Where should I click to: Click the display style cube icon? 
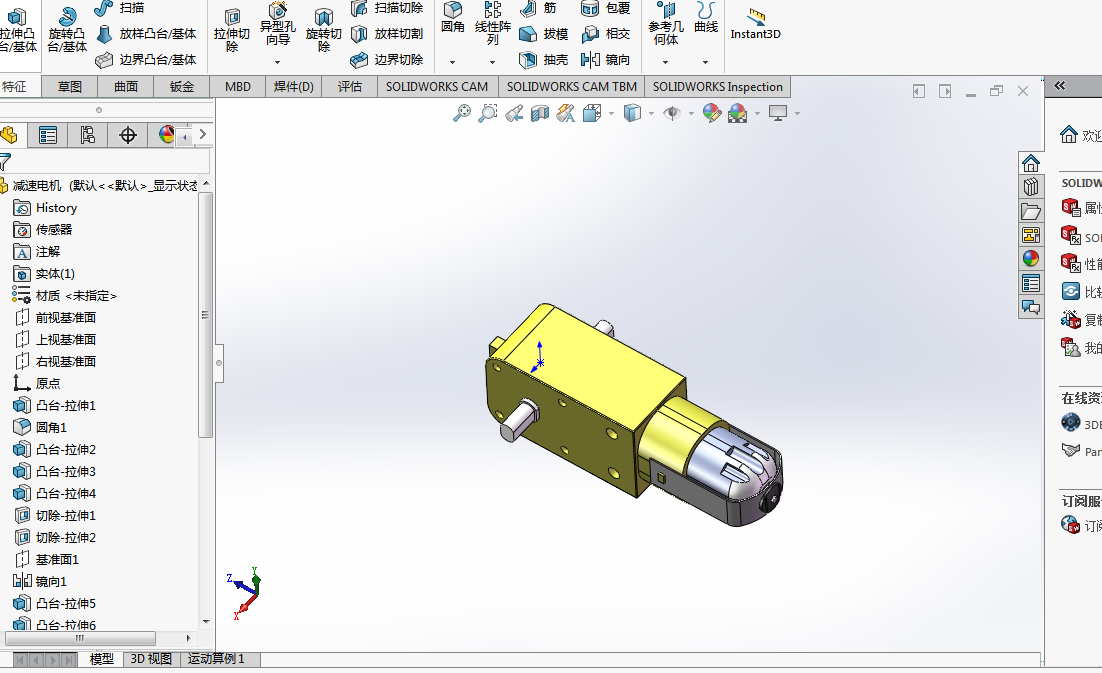pyautogui.click(x=633, y=112)
